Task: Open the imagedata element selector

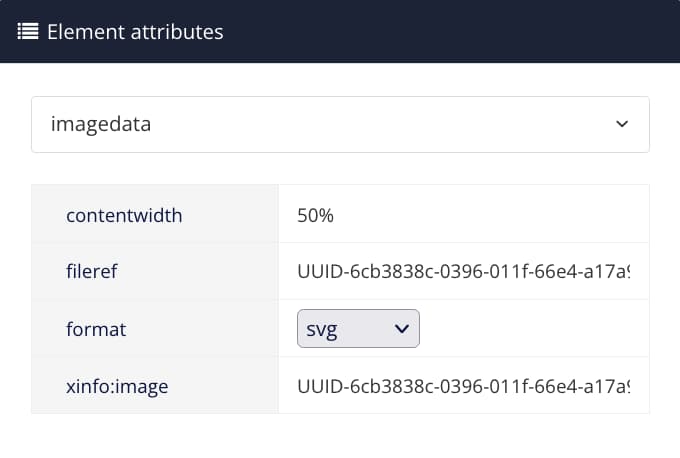Action: click(340, 124)
